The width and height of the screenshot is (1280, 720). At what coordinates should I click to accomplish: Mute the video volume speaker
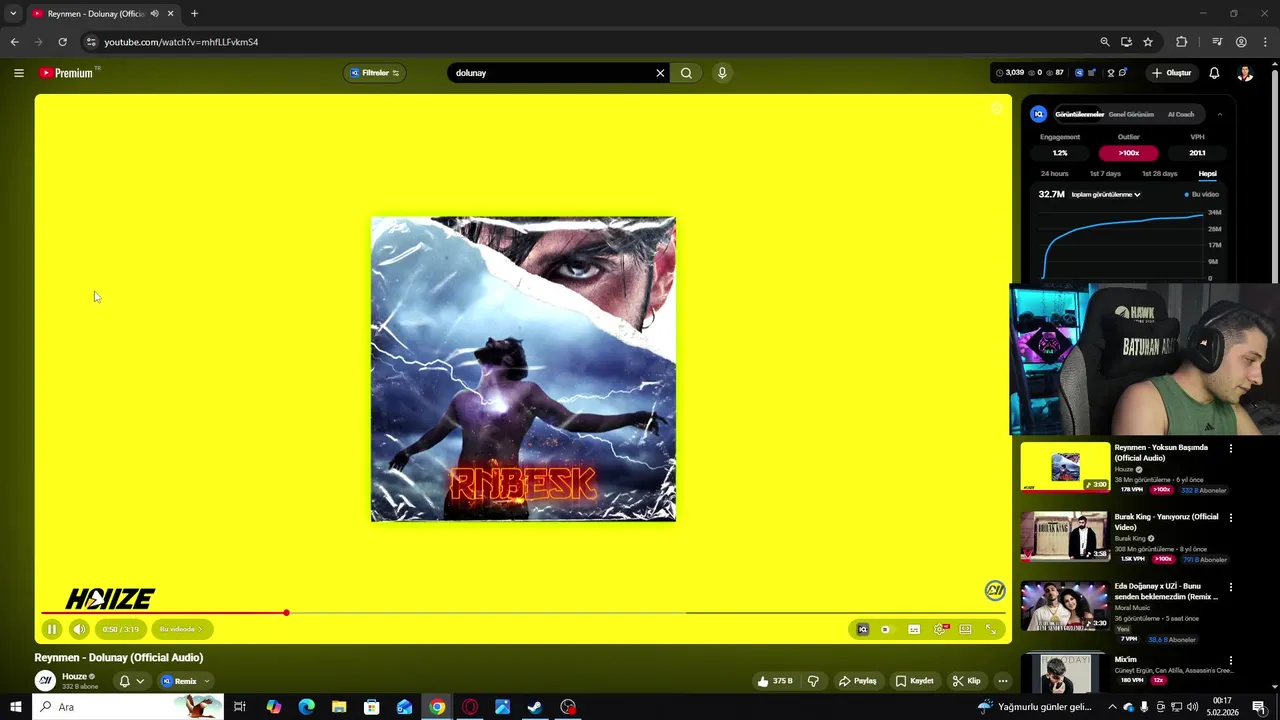pos(79,629)
